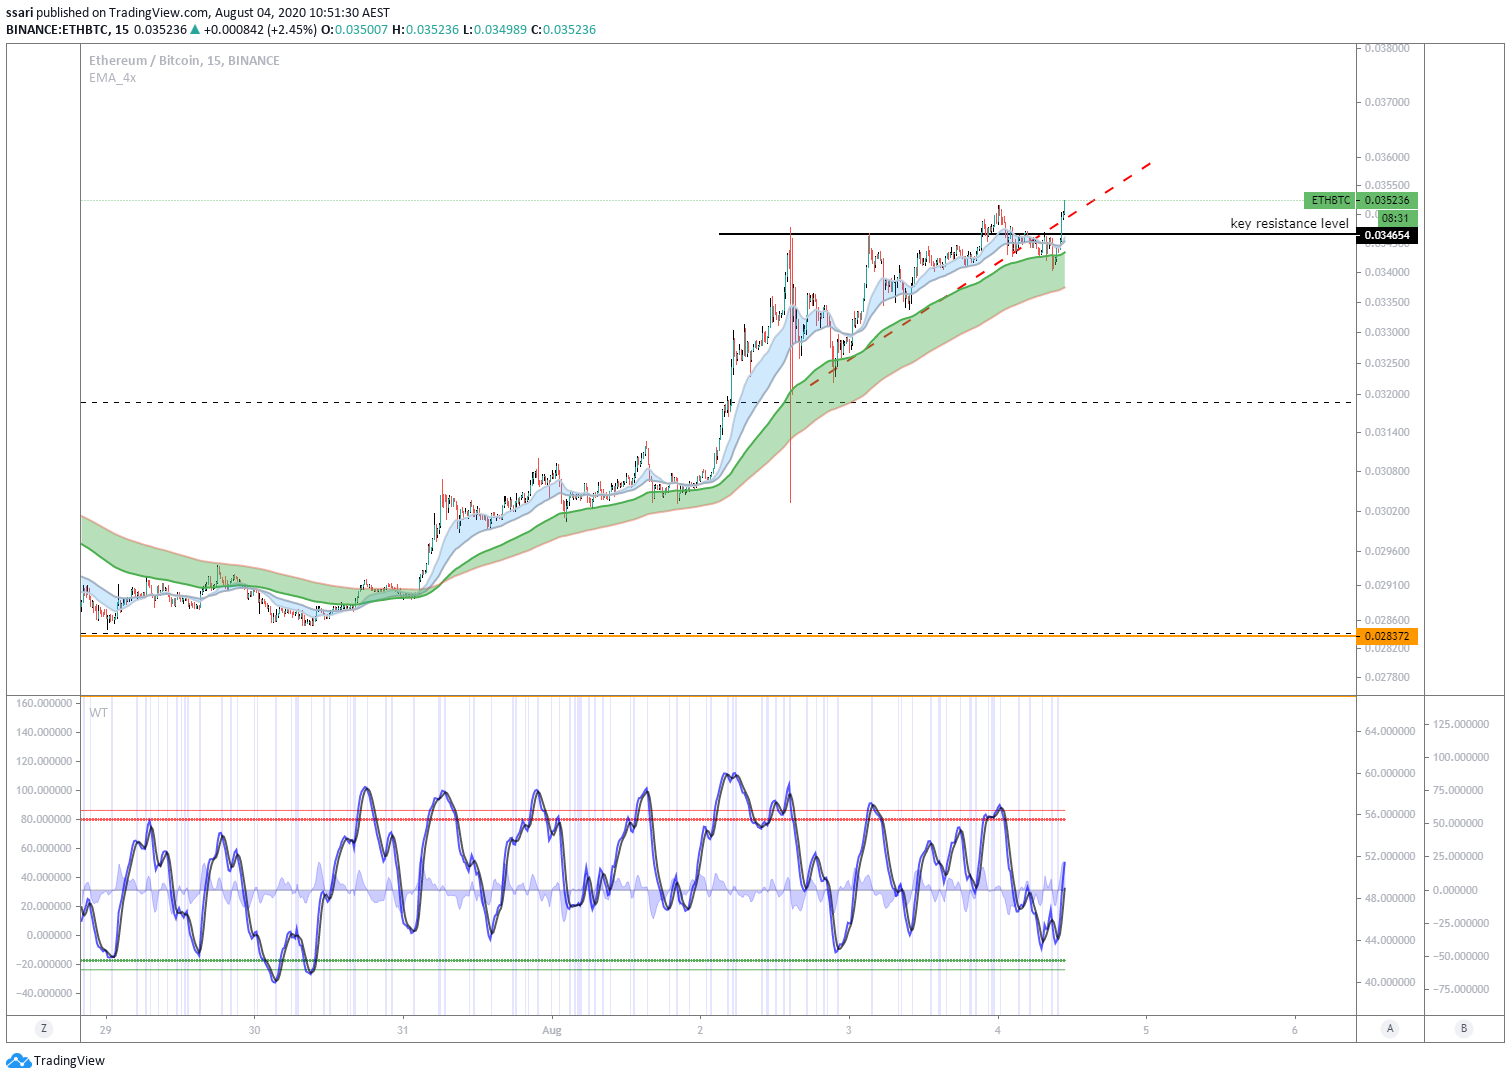The height and width of the screenshot is (1079, 1511).
Task: Click the date label 4 on time axis
Action: pos(997,1030)
